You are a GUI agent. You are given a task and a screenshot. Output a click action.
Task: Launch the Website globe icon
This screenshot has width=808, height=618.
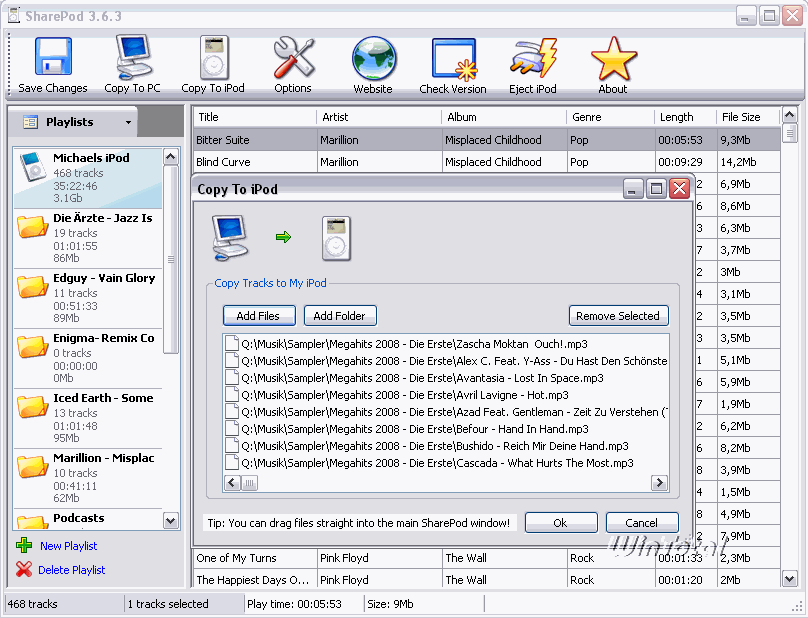(373, 58)
